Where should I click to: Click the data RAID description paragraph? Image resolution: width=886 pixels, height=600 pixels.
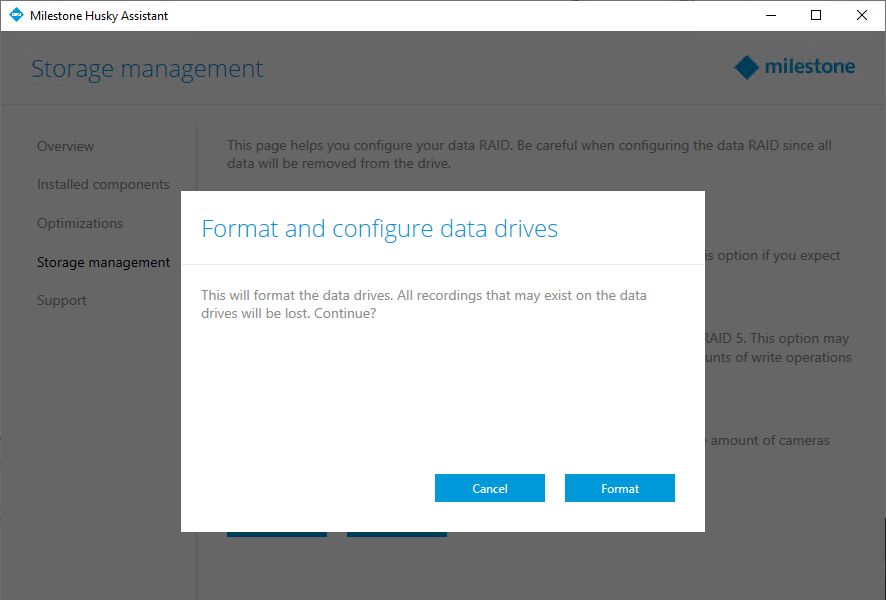click(x=529, y=154)
